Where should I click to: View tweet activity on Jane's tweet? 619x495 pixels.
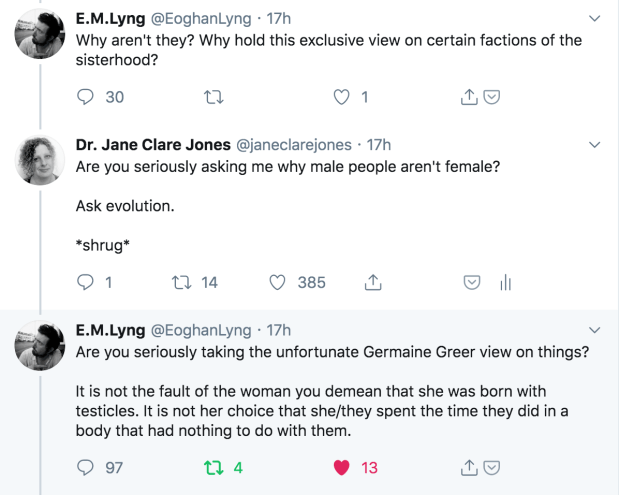click(x=506, y=283)
